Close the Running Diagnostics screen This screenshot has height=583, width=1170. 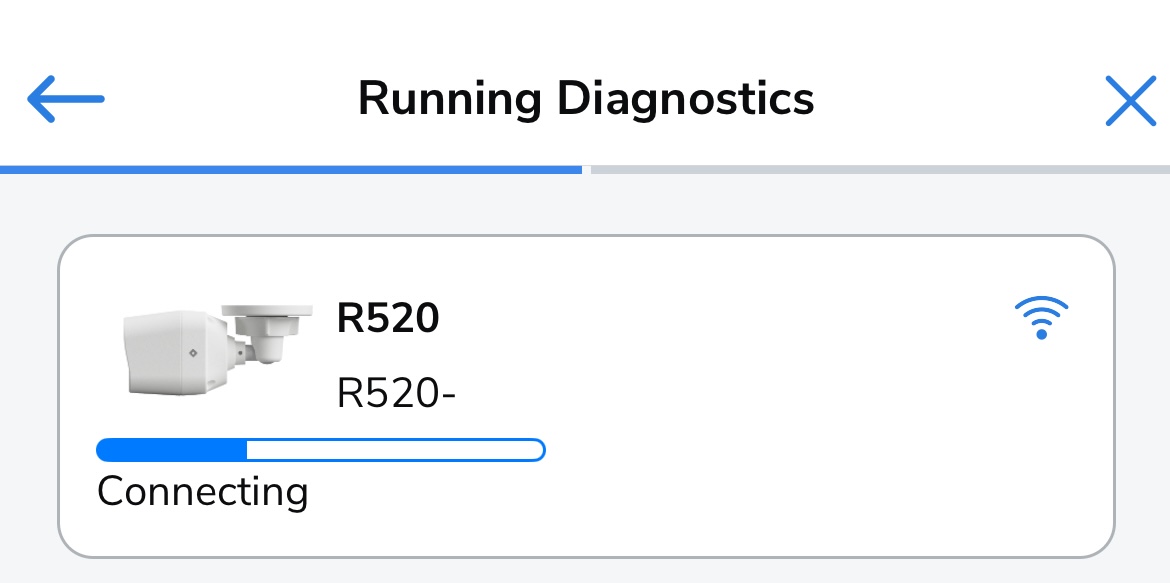coord(1130,100)
